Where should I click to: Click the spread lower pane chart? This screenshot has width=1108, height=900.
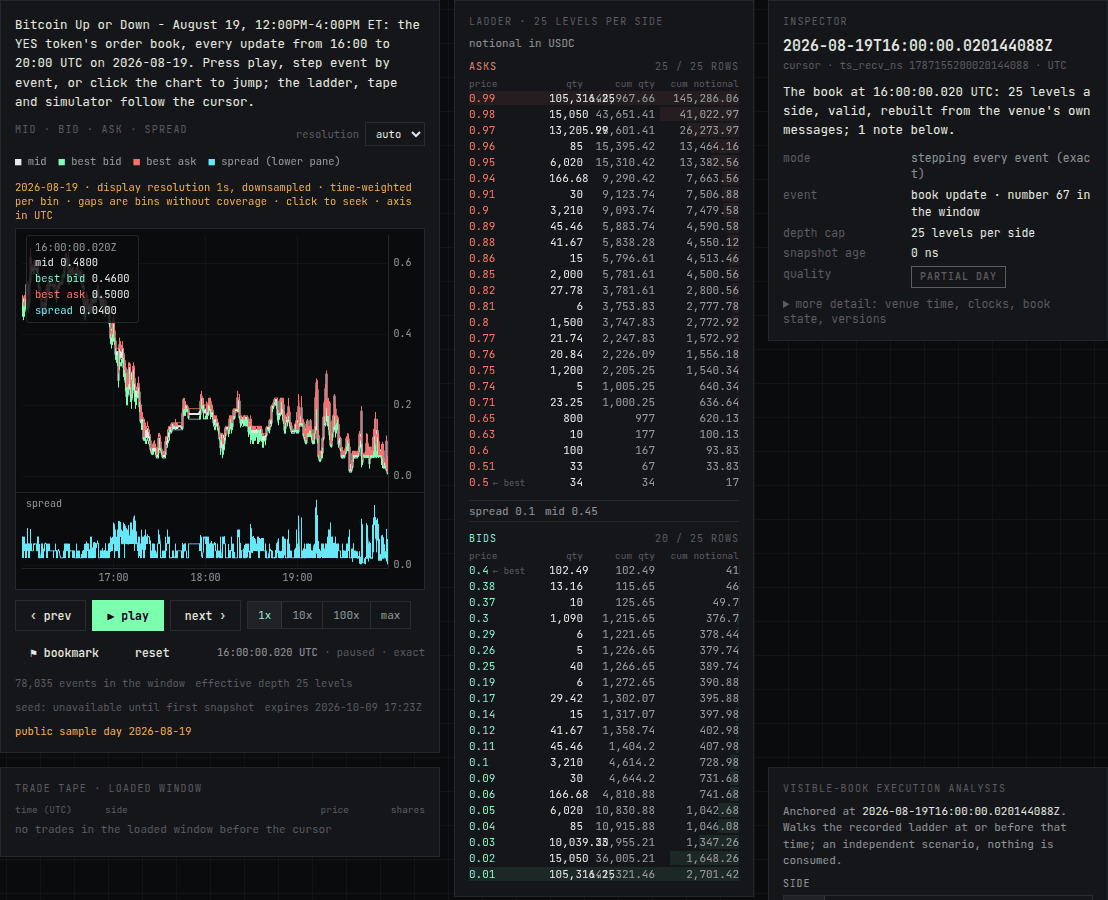205,533
